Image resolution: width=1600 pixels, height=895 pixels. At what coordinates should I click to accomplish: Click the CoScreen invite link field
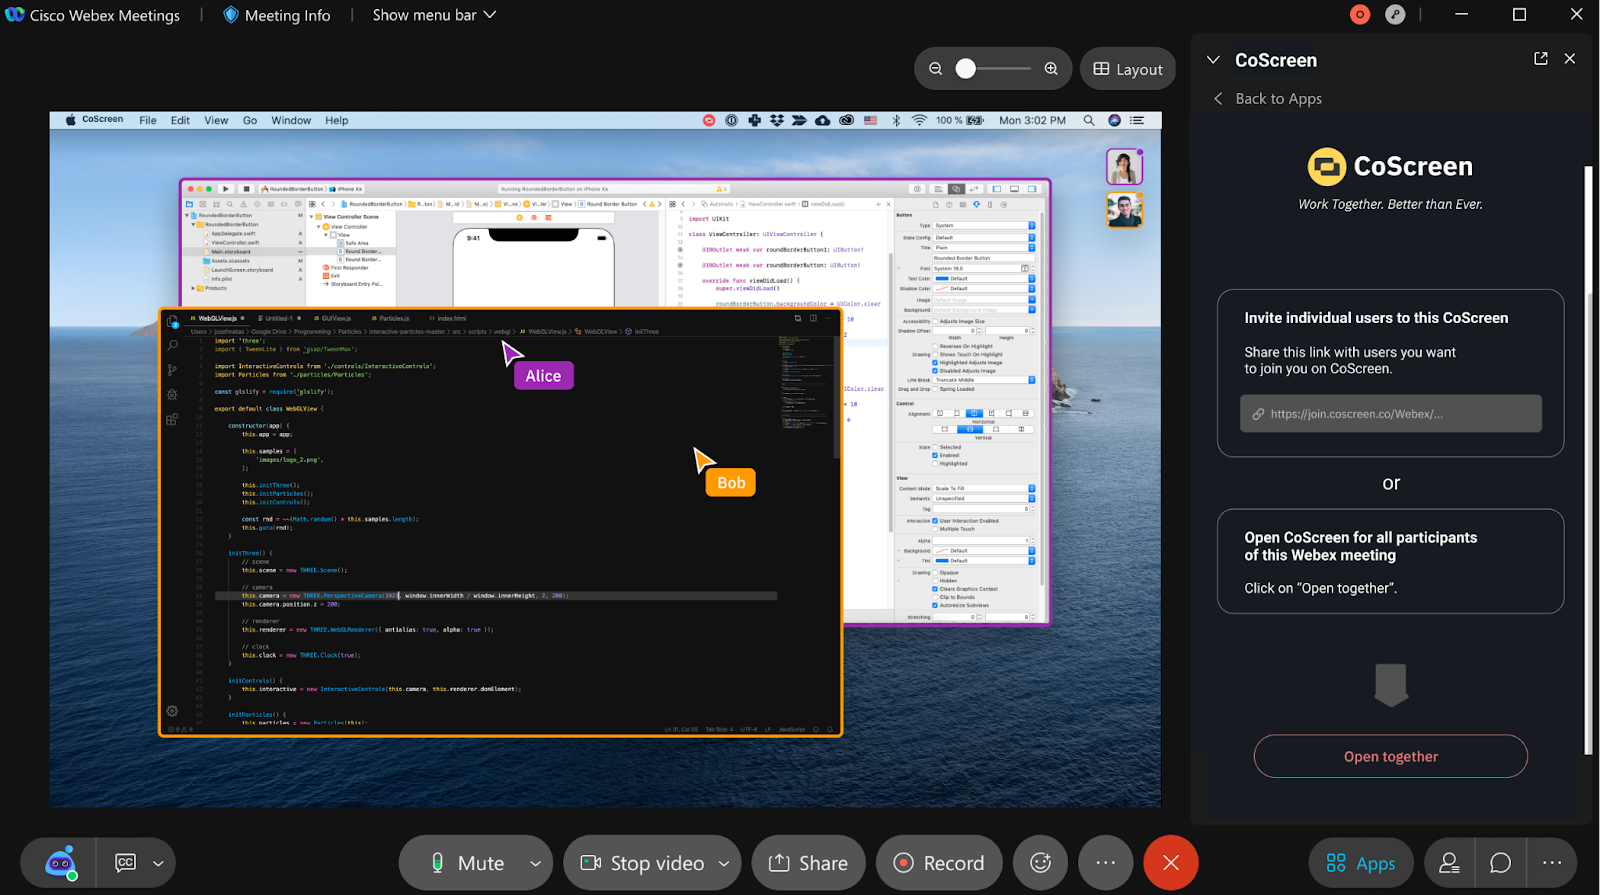pyautogui.click(x=1391, y=414)
